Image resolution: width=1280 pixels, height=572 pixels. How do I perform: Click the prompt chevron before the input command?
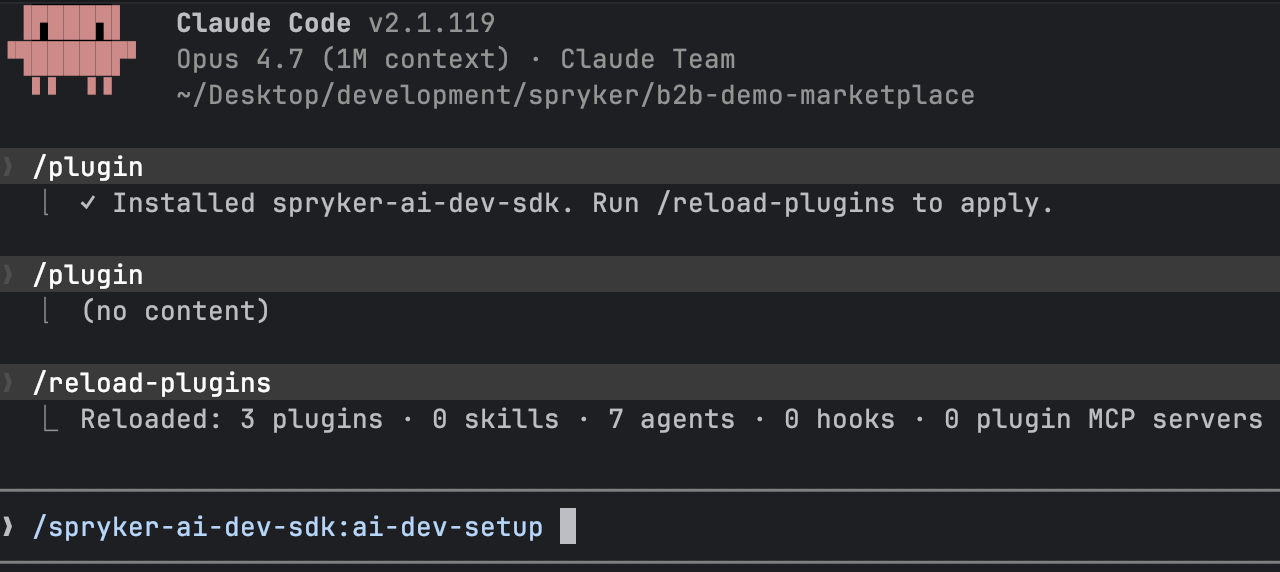point(9,526)
